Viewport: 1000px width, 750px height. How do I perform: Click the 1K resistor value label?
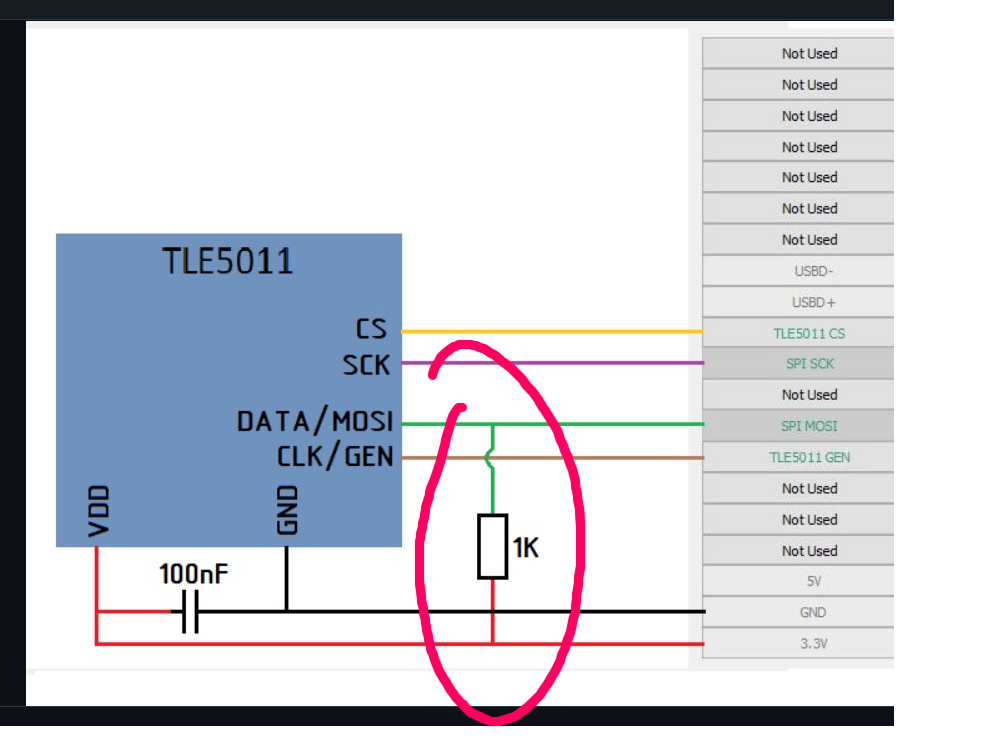(526, 548)
